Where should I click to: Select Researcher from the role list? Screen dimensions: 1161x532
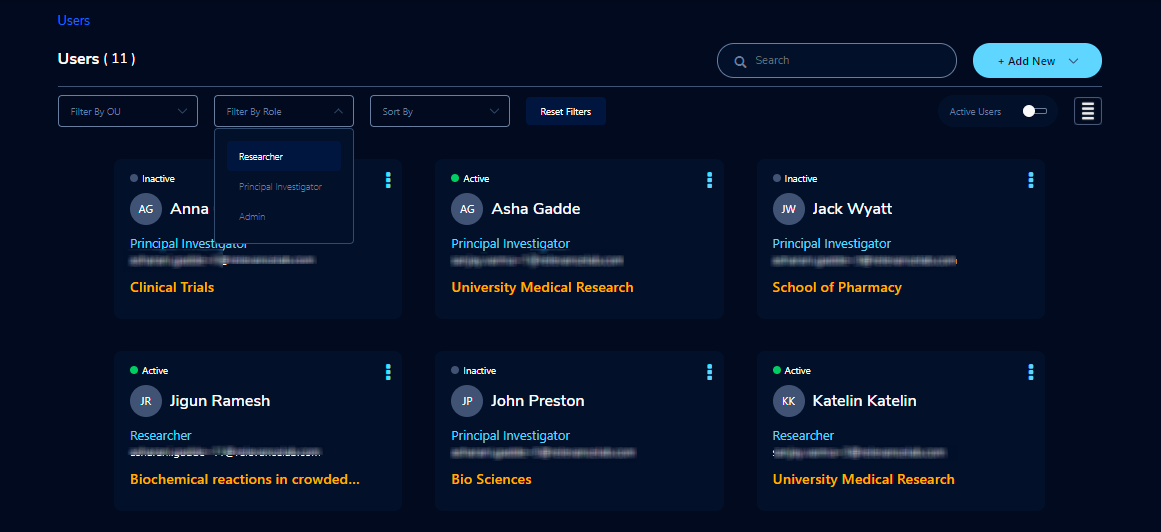tap(284, 156)
